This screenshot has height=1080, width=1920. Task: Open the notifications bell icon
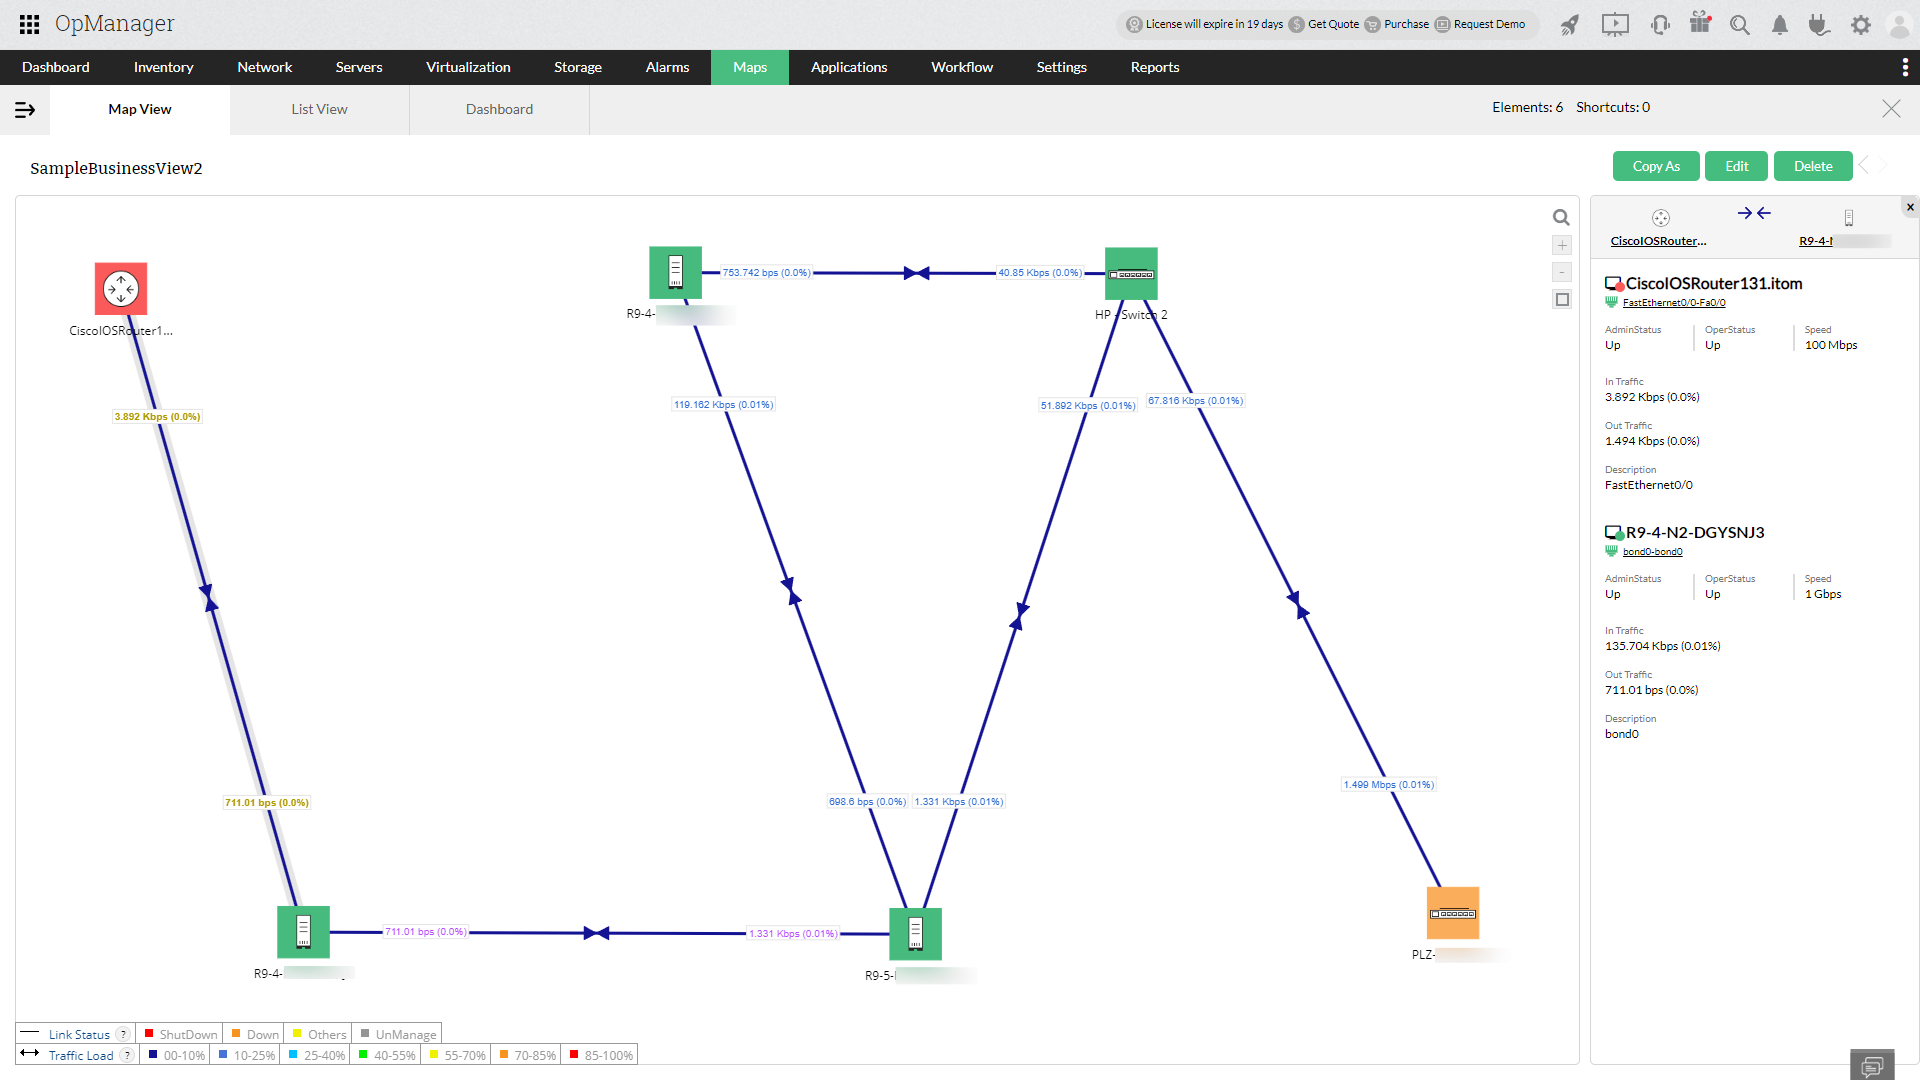[x=1779, y=25]
